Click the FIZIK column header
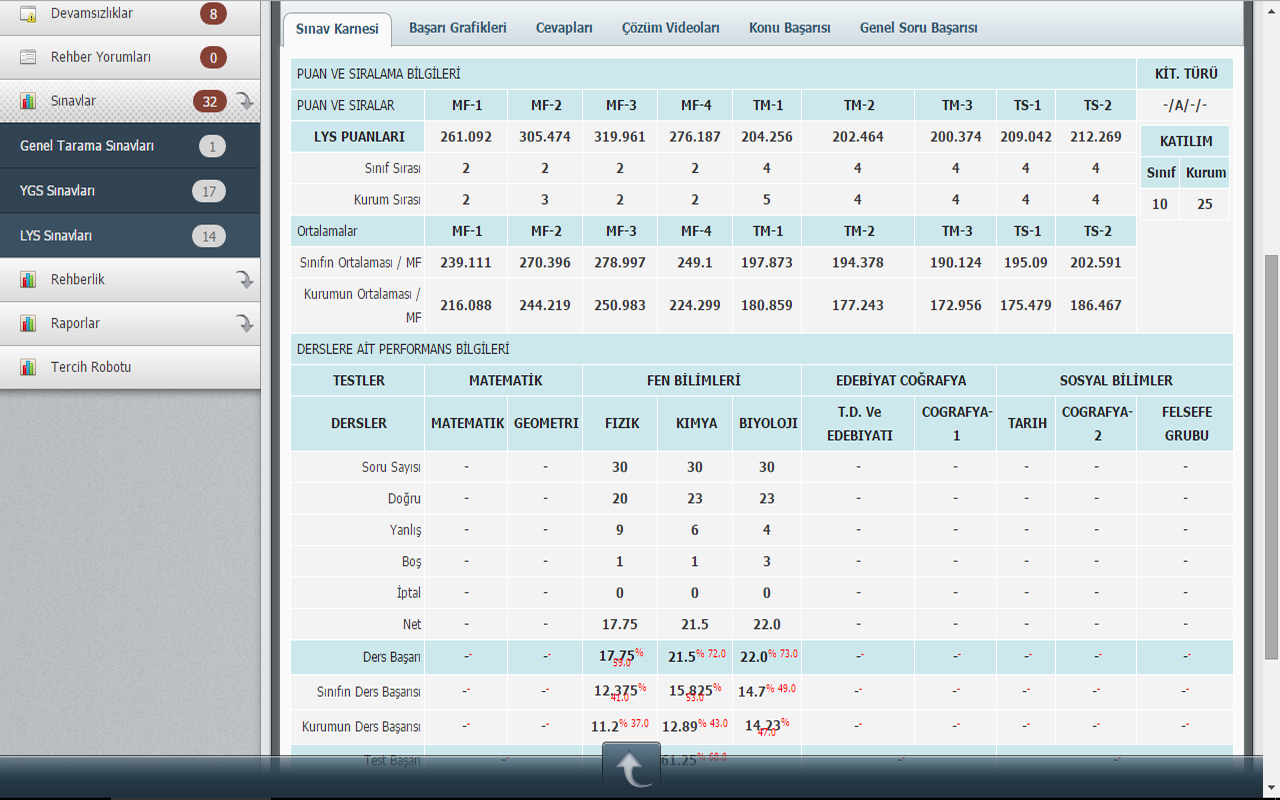 (x=620, y=423)
